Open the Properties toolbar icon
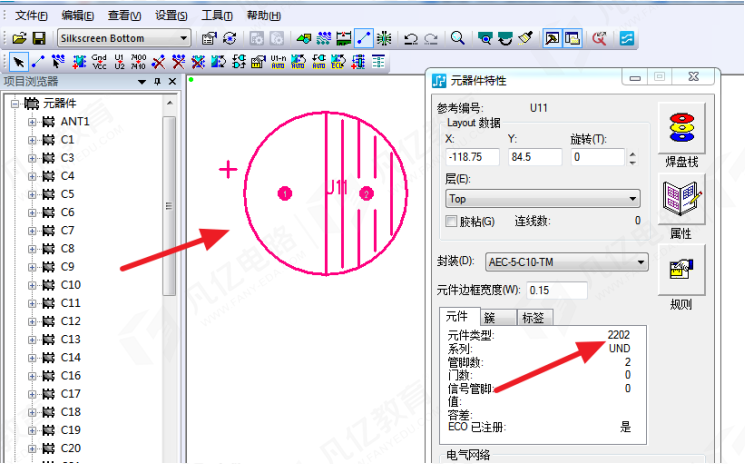This screenshot has height=464, width=745. [x=209, y=38]
